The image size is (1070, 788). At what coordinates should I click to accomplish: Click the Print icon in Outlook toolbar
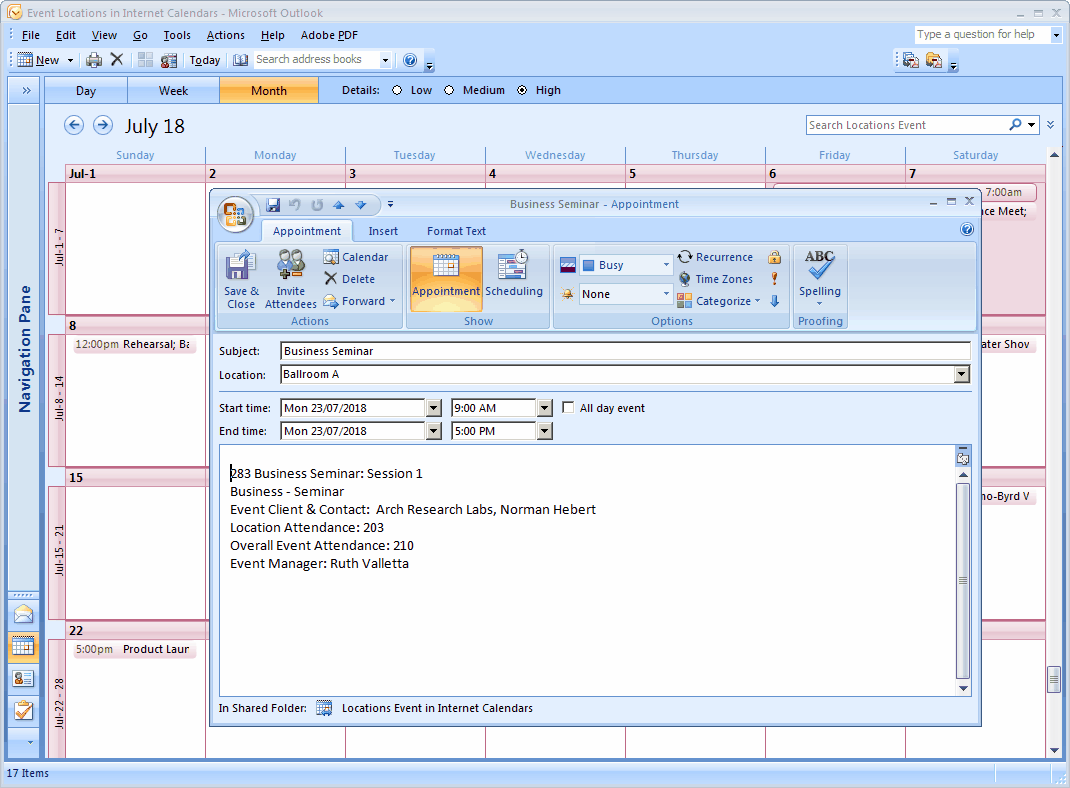(94, 60)
